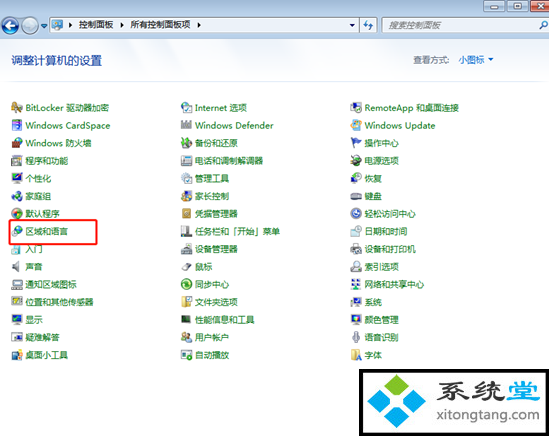The height and width of the screenshot is (436, 549).
Task: Open 声音 speaker icon
Action: (16, 267)
